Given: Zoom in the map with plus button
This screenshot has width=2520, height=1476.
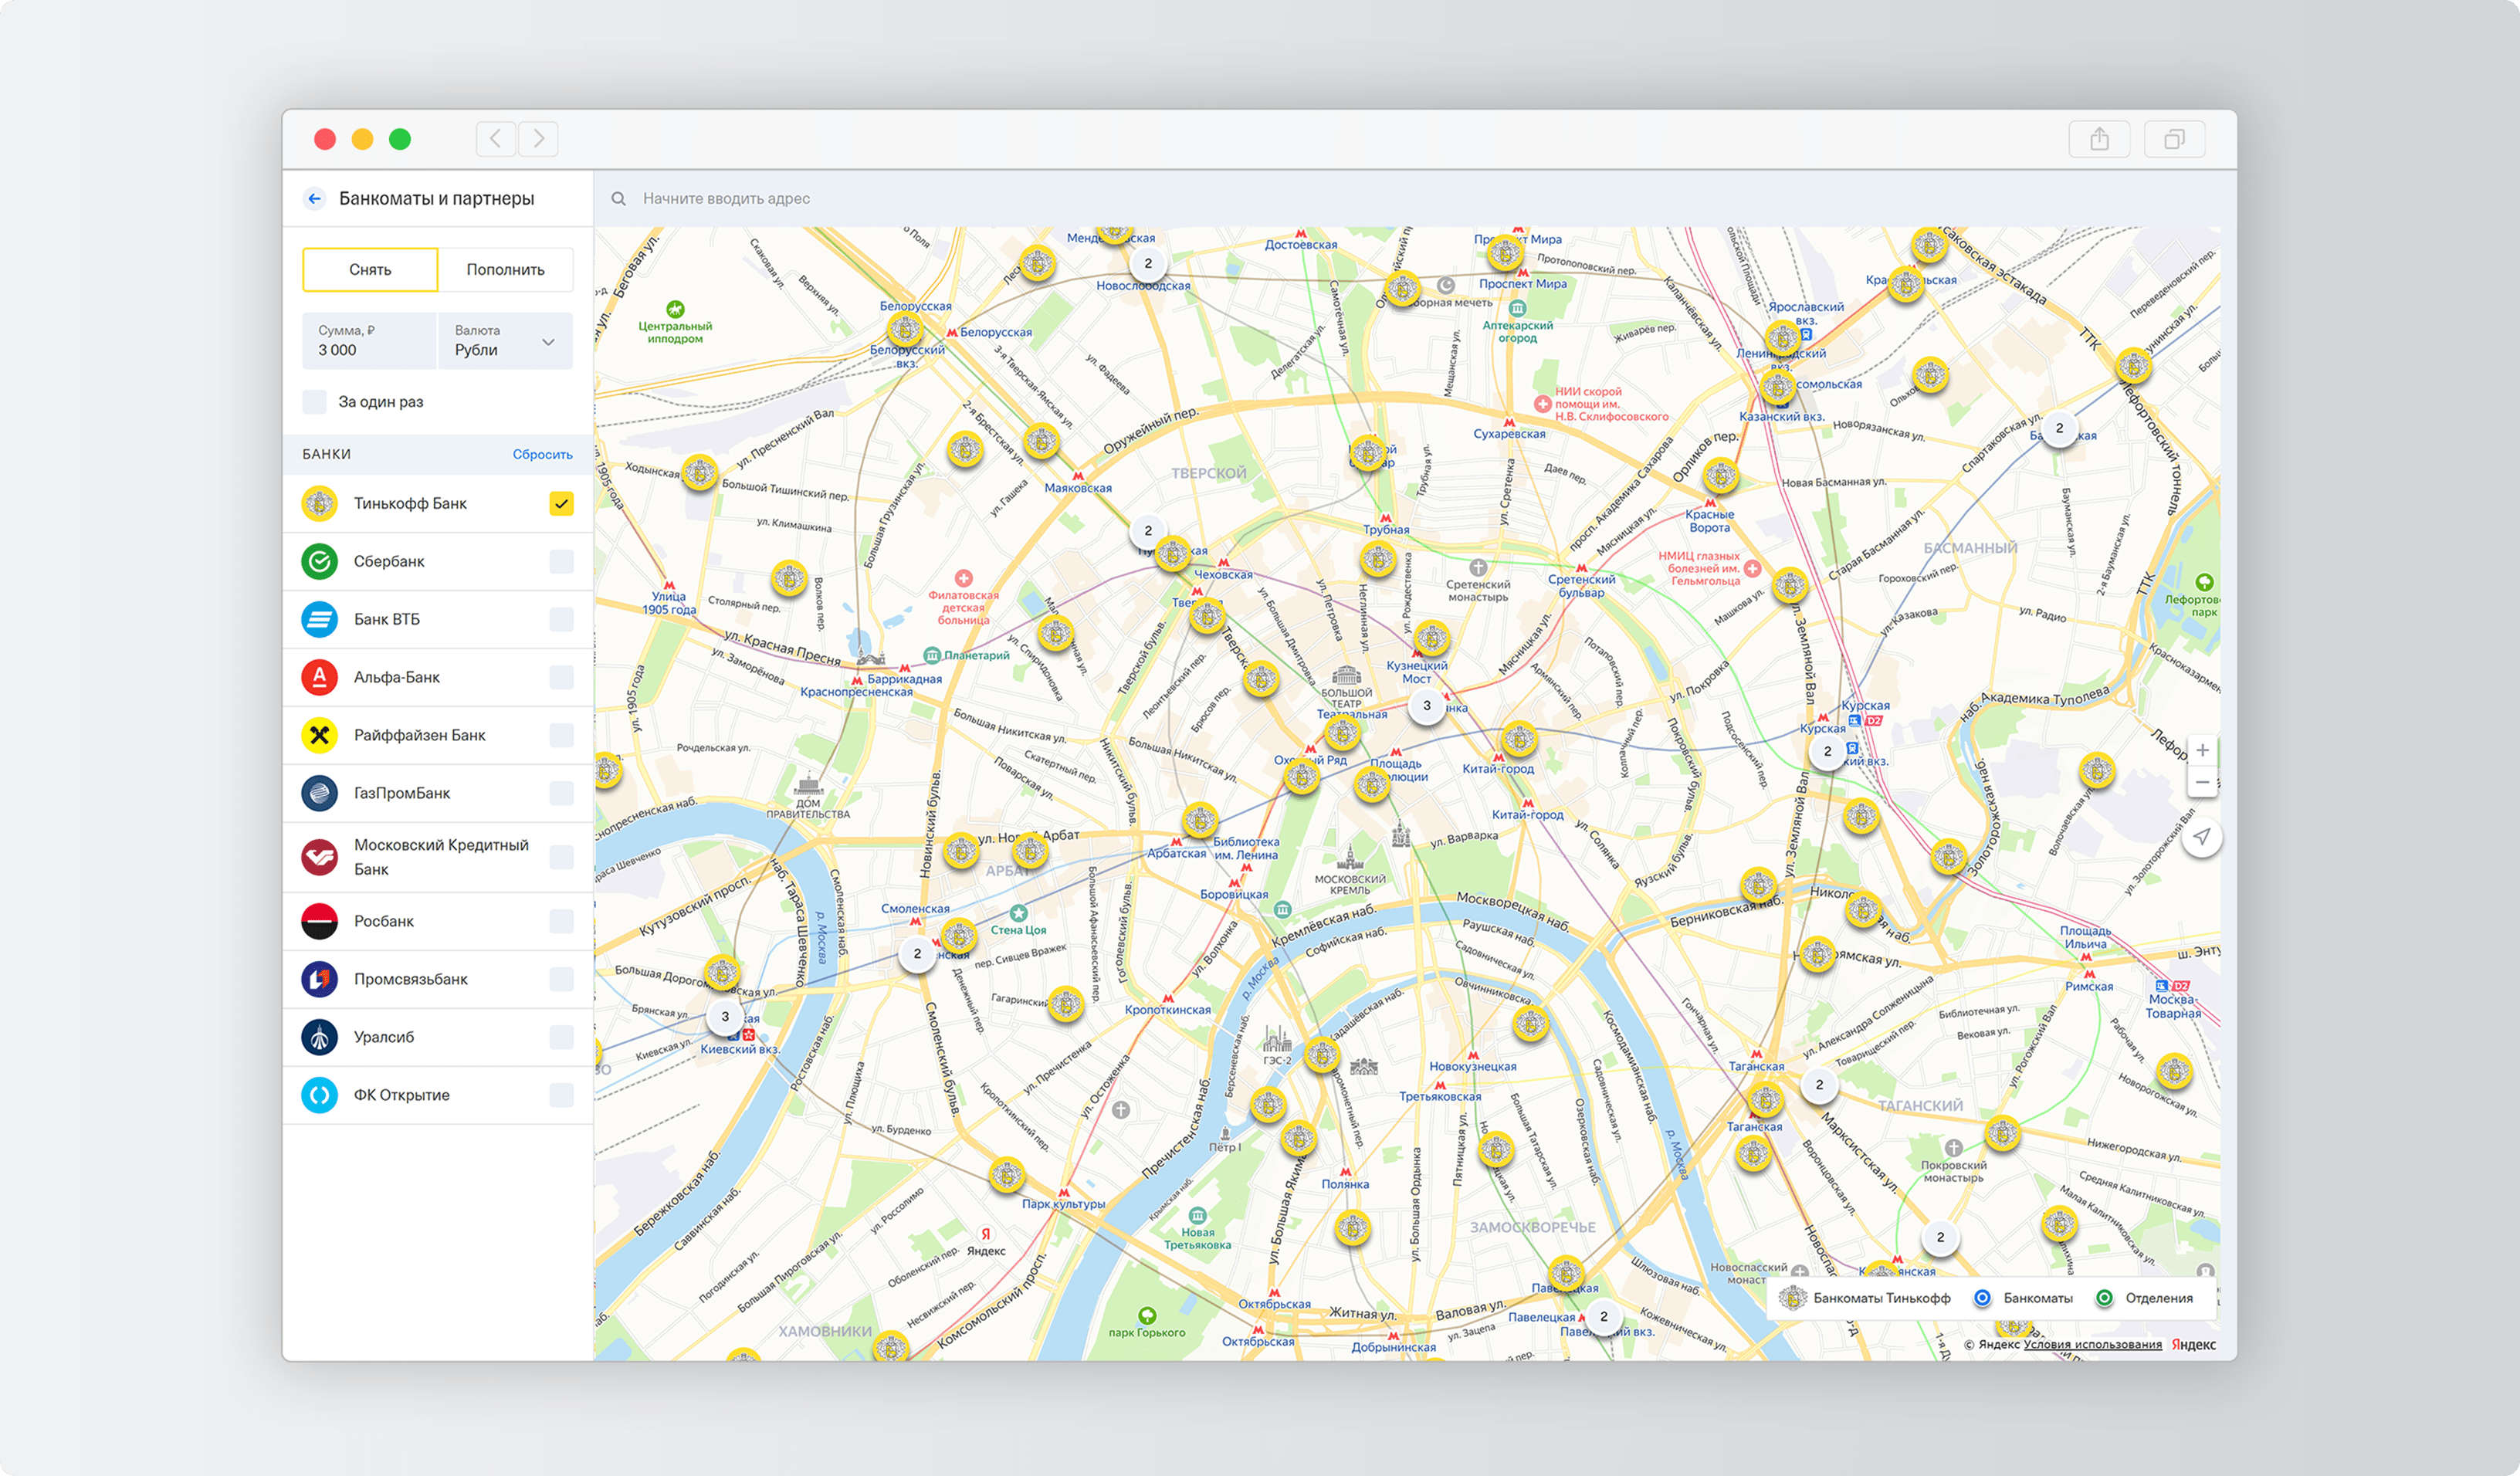Looking at the screenshot, I should pos(2202,750).
